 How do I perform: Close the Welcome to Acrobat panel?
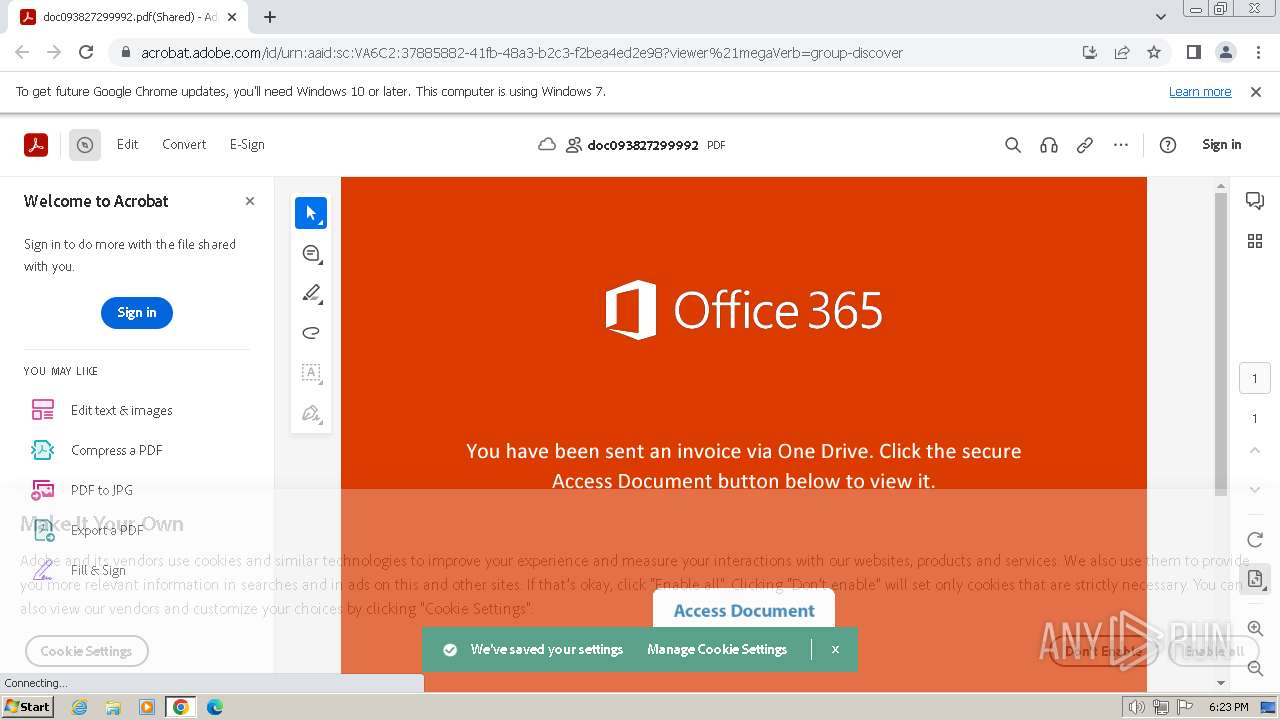[250, 201]
